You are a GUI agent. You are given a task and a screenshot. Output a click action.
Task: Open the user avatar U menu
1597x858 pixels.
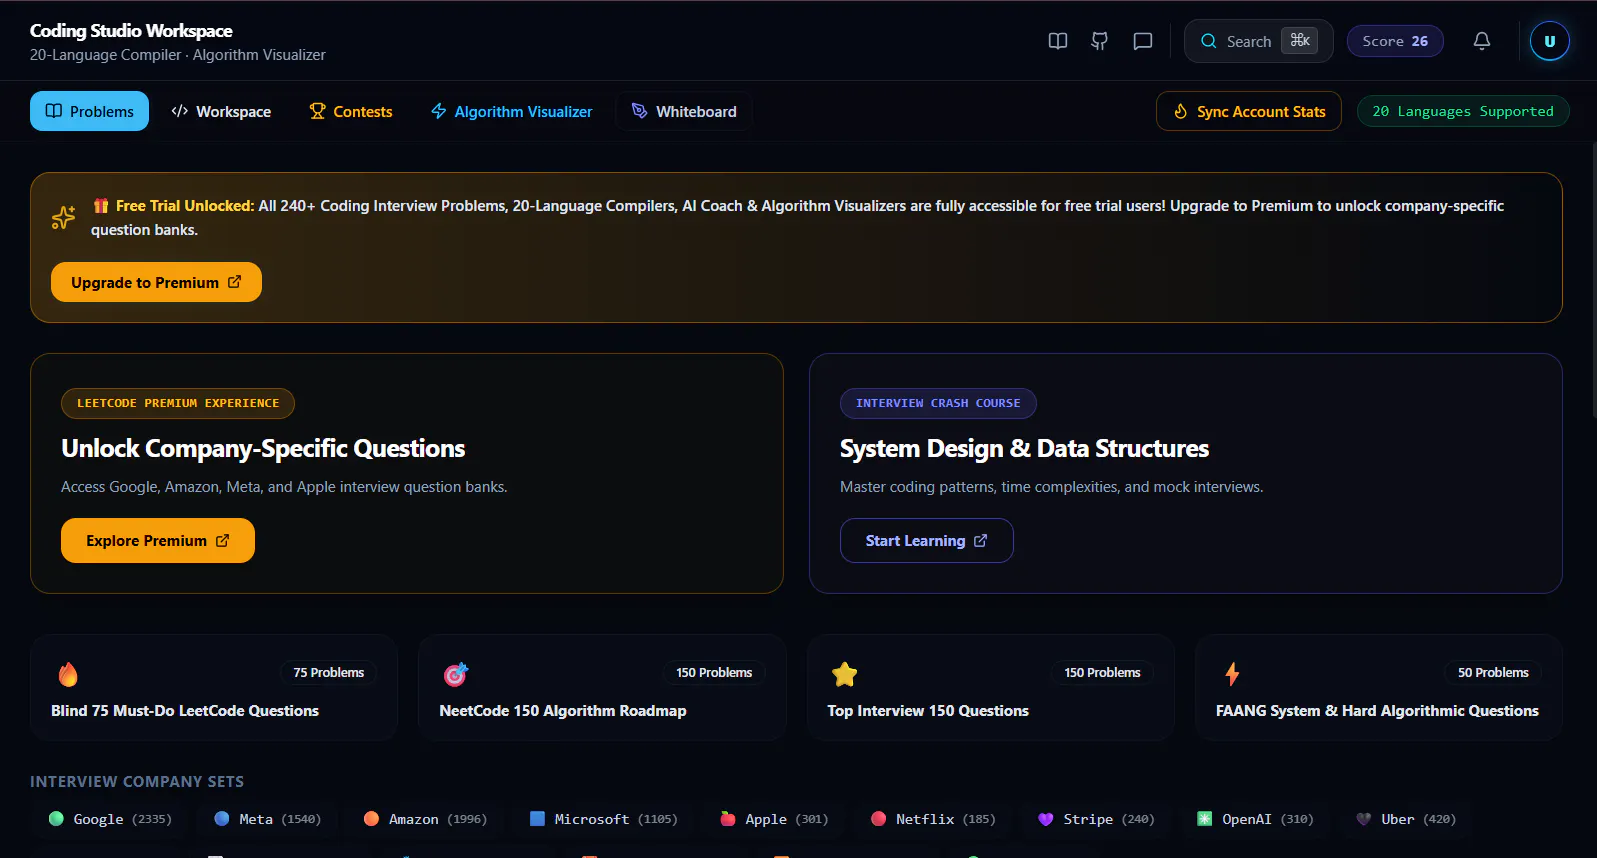point(1549,41)
